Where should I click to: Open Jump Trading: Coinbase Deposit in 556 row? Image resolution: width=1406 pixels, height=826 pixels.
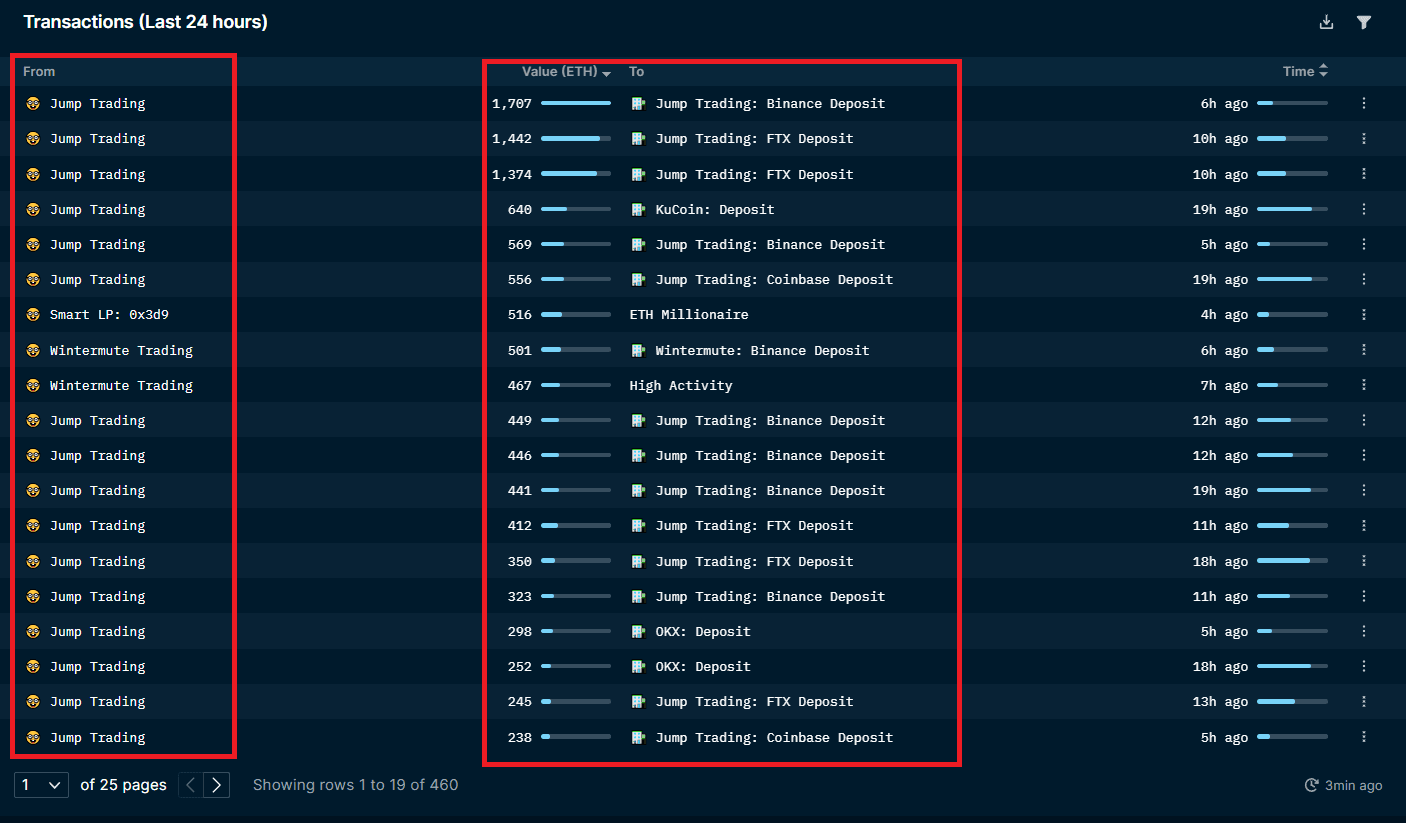click(x=774, y=279)
